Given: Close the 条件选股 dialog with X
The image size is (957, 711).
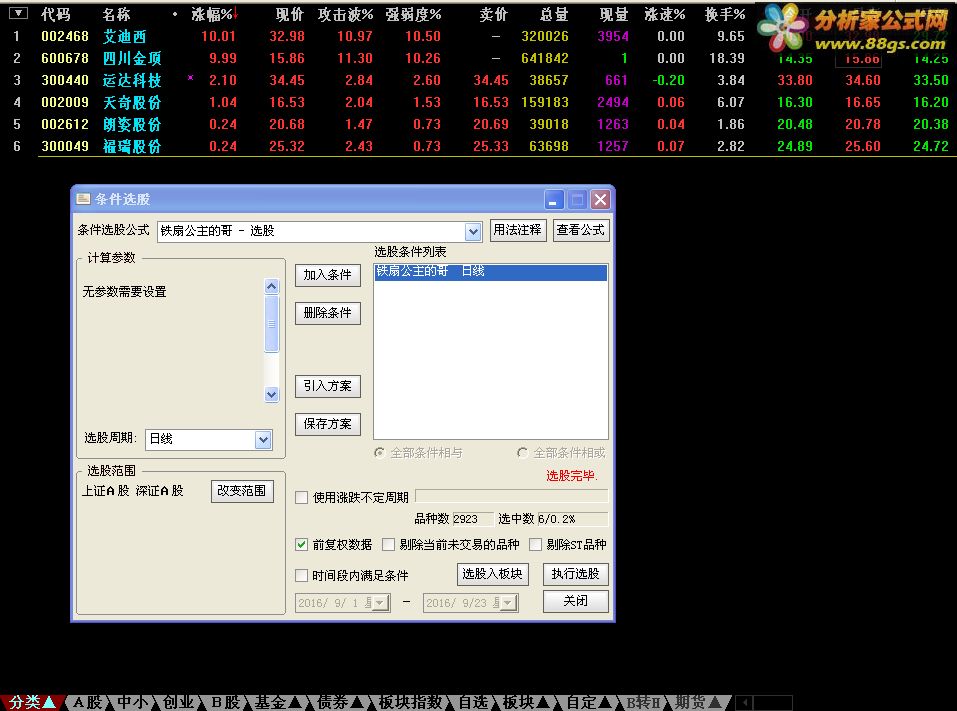Looking at the screenshot, I should coord(601,200).
